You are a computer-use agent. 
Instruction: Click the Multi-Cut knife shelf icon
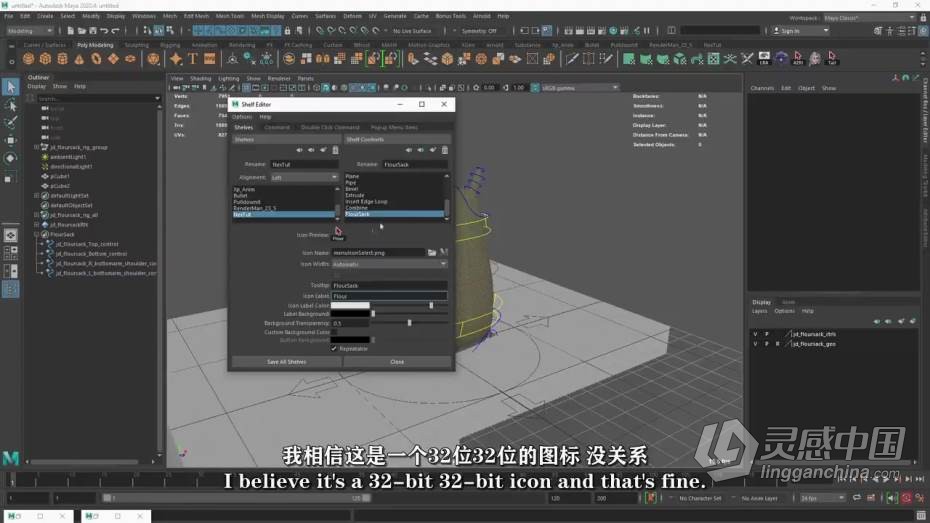[572, 59]
